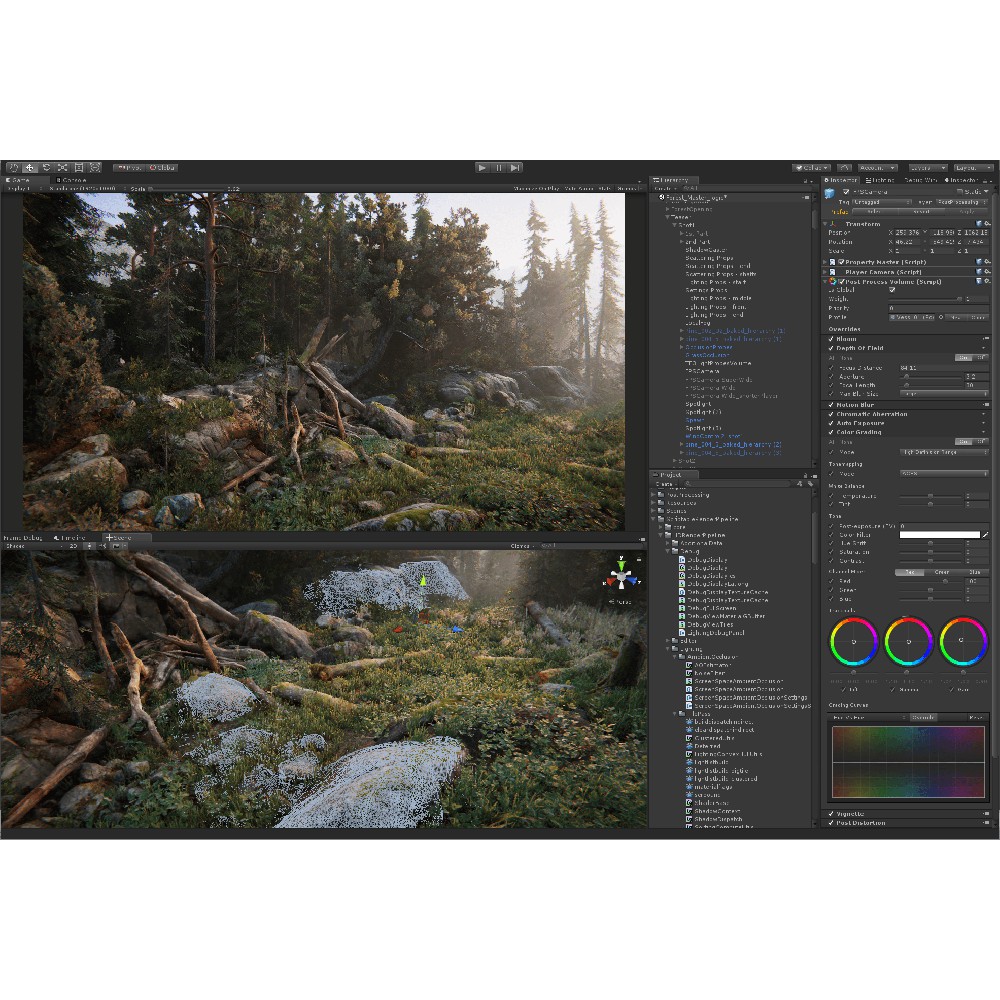Select the Rect transform tool

[79, 168]
